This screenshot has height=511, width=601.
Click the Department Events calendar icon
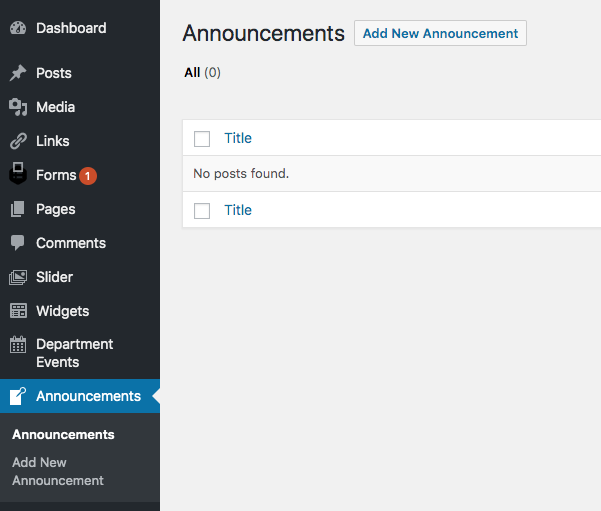pos(18,345)
